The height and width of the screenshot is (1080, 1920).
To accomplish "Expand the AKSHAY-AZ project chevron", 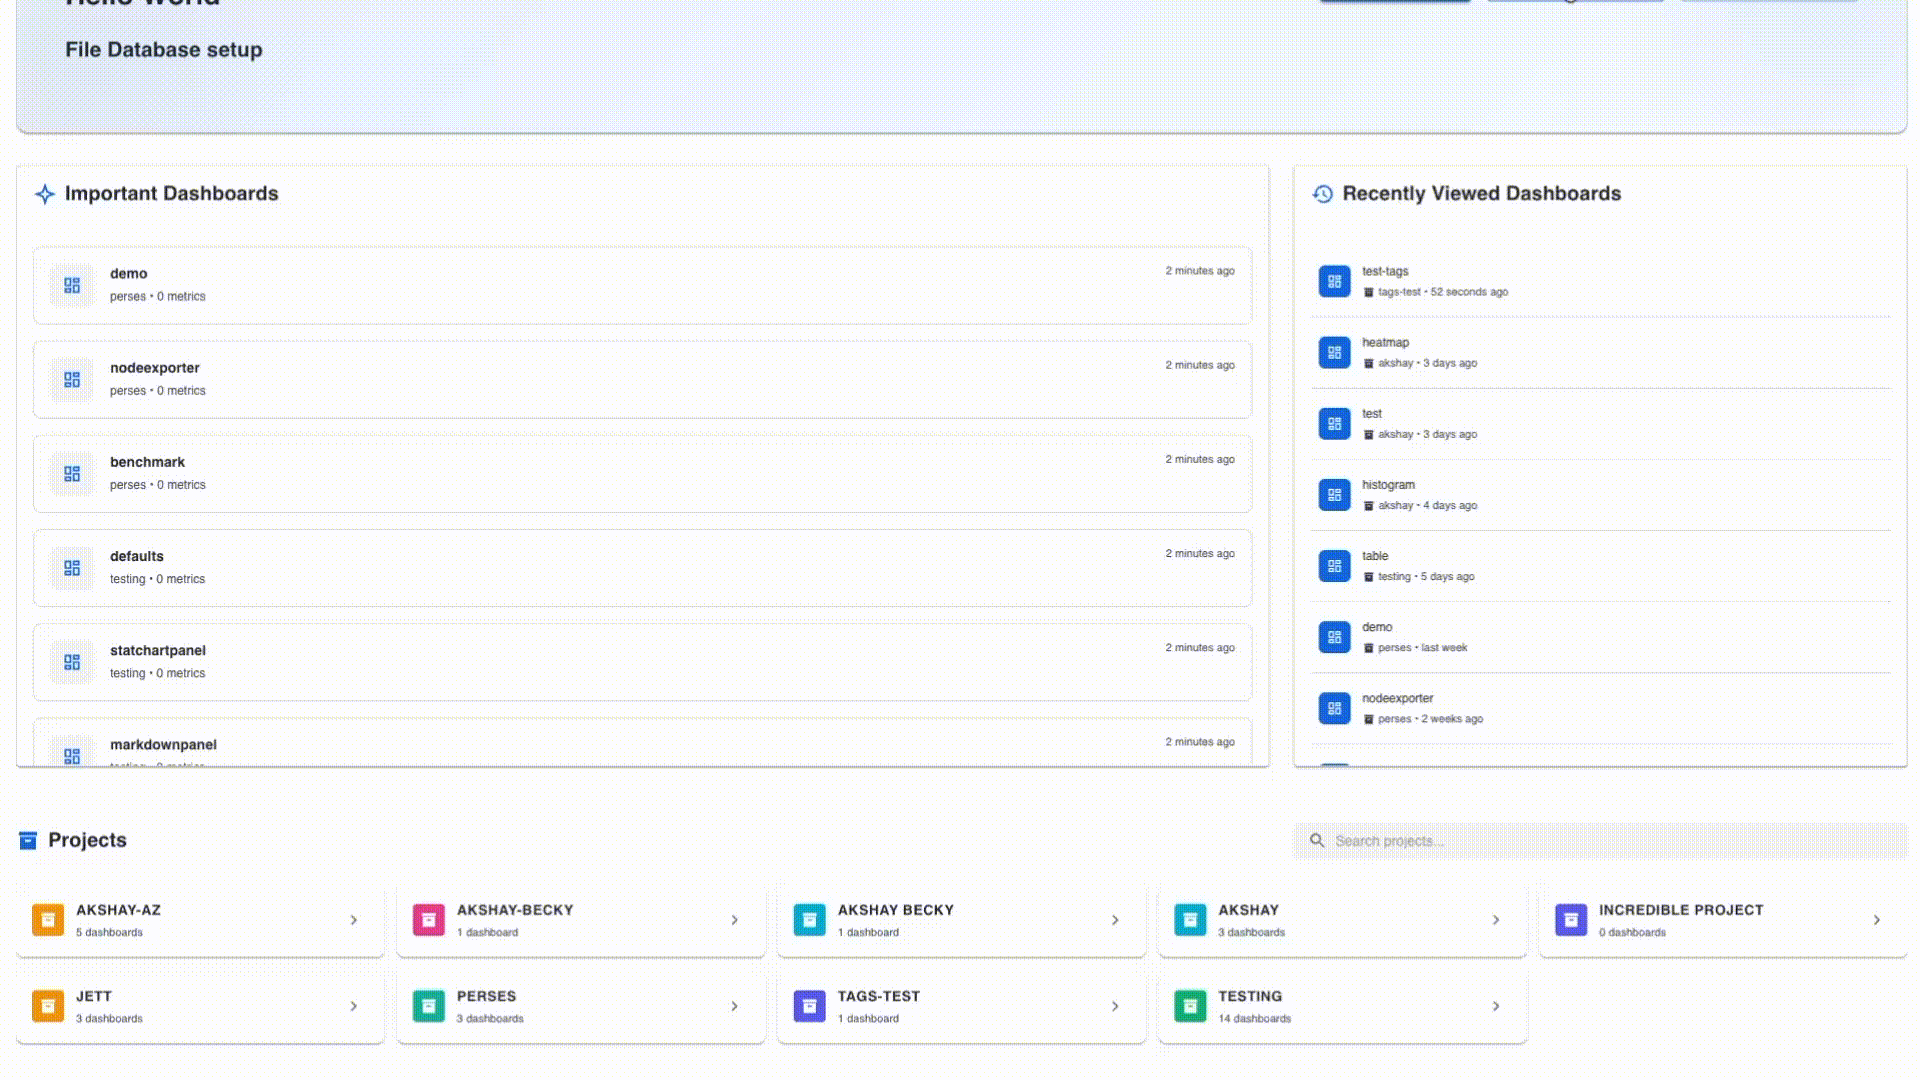I will coord(354,920).
